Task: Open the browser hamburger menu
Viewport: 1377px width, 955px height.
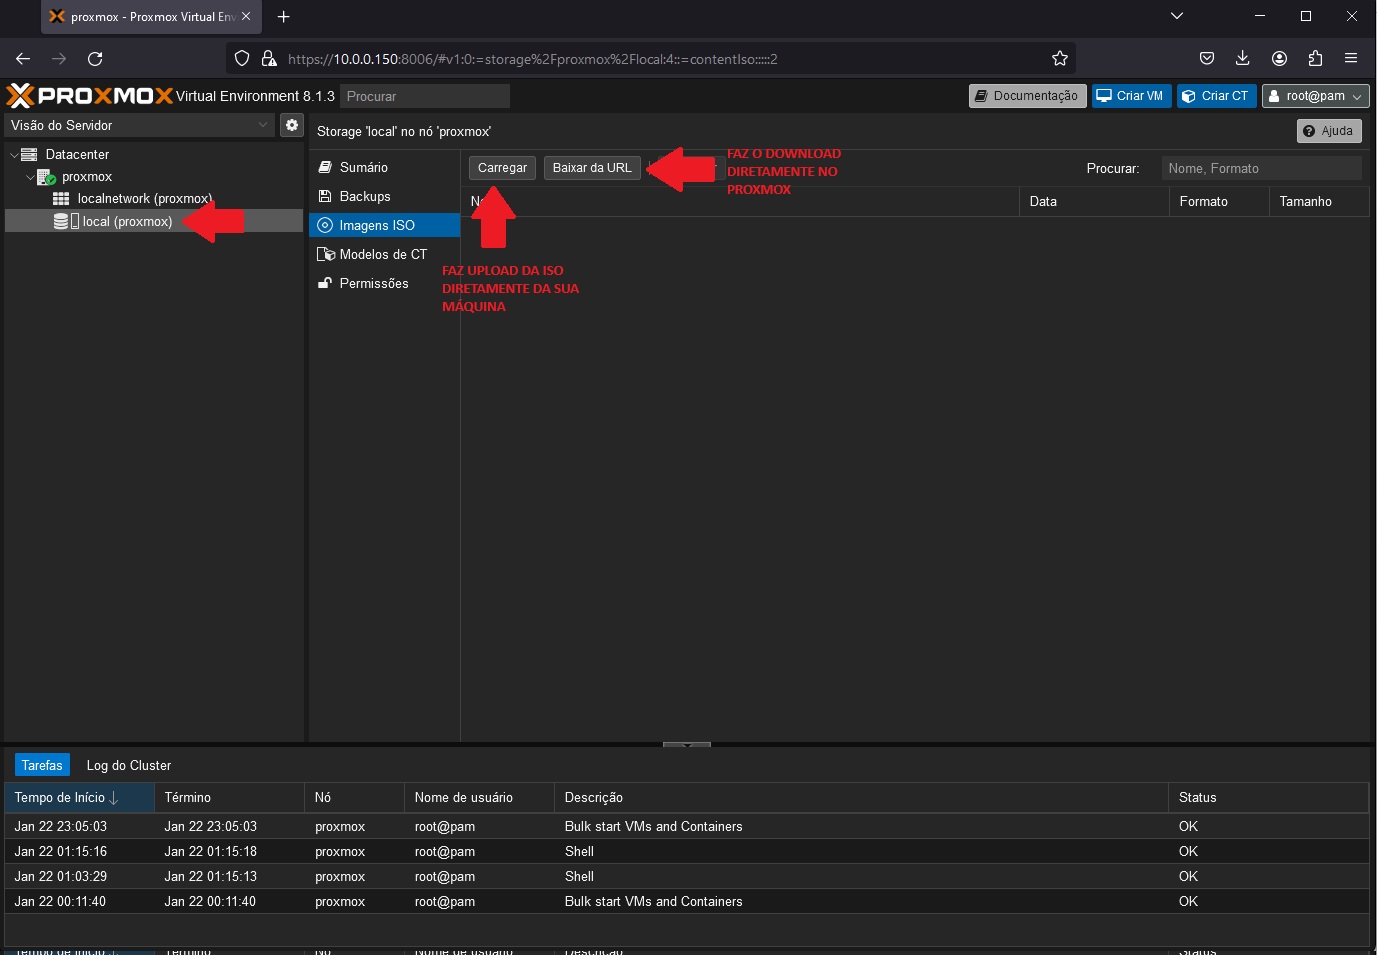Action: click(x=1351, y=59)
